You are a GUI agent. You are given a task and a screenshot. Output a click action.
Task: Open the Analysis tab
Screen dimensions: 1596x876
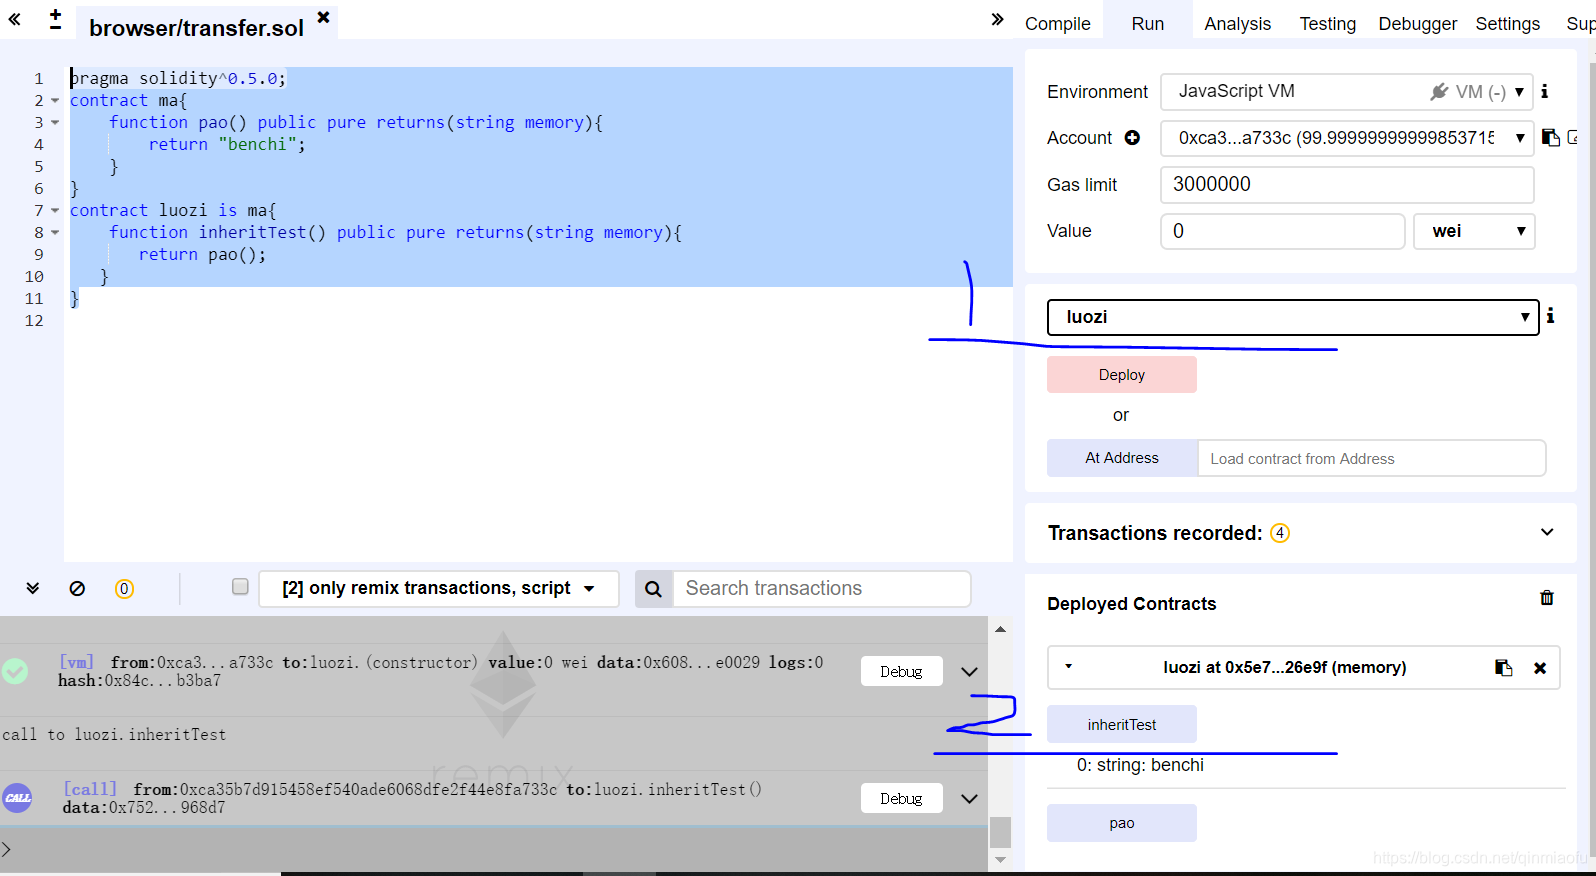(x=1237, y=24)
